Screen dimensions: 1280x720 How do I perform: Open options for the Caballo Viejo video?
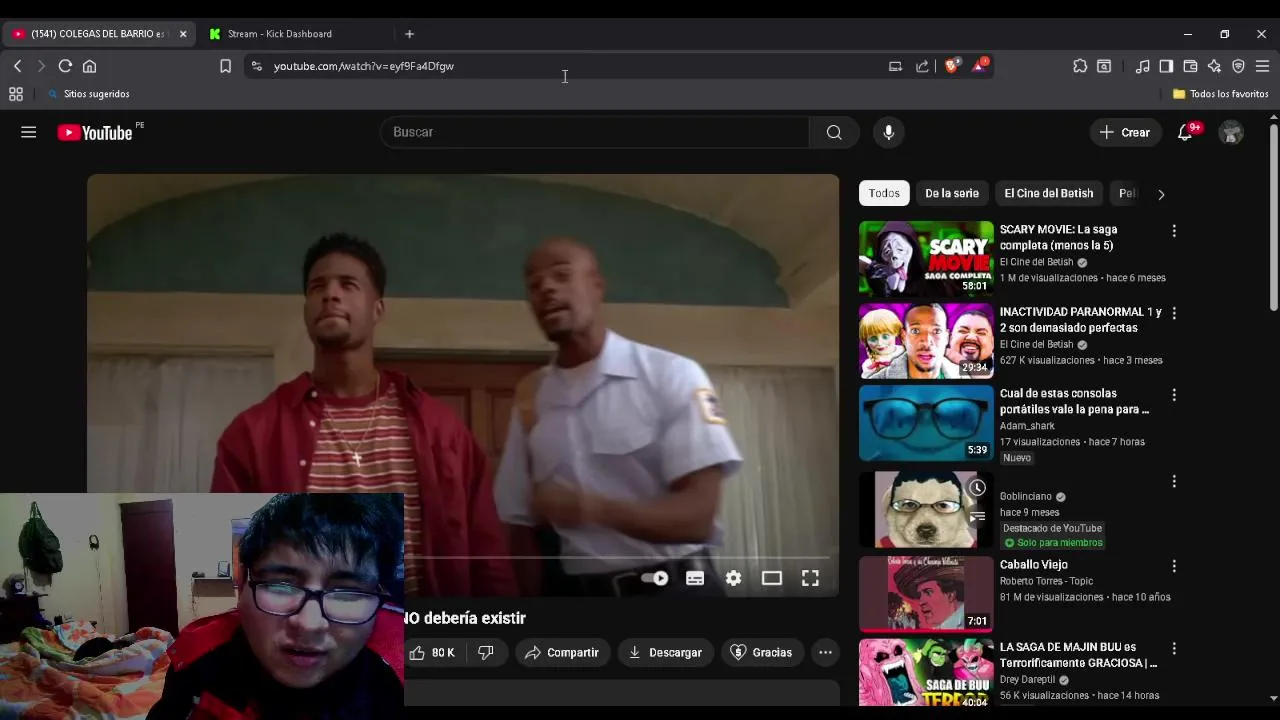pyautogui.click(x=1174, y=566)
